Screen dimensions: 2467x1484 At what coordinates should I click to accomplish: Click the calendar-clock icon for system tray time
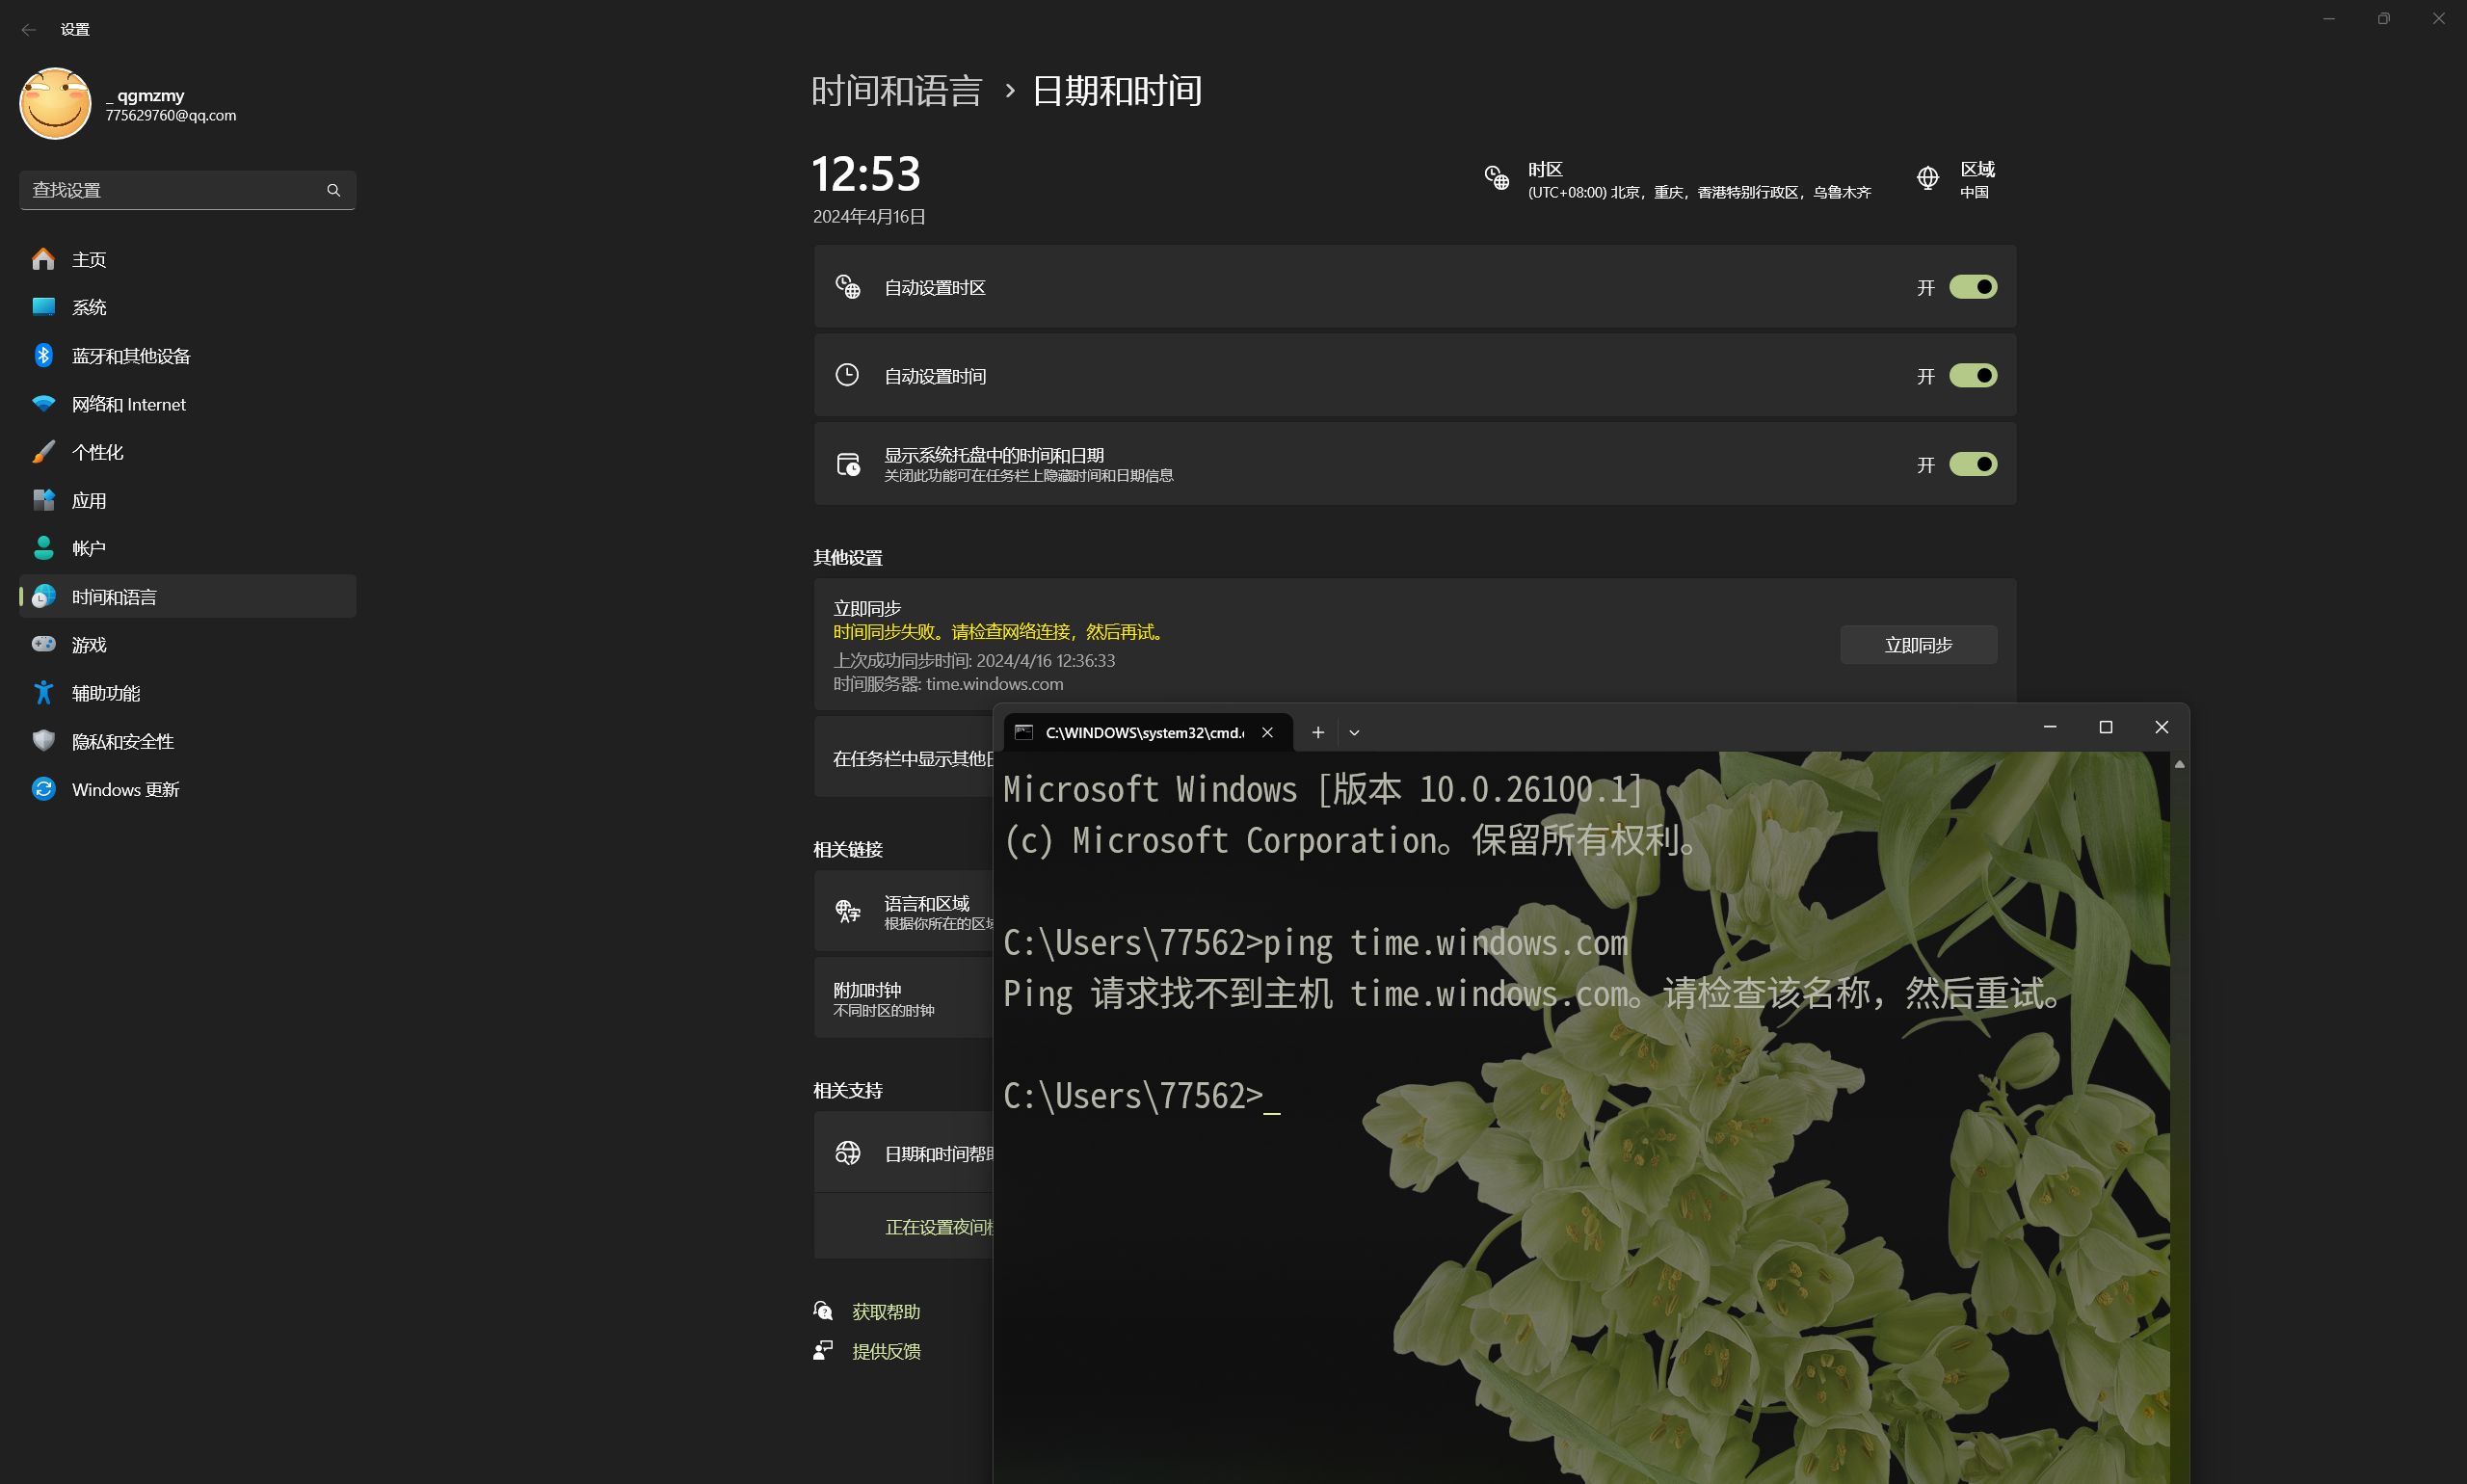click(x=848, y=464)
